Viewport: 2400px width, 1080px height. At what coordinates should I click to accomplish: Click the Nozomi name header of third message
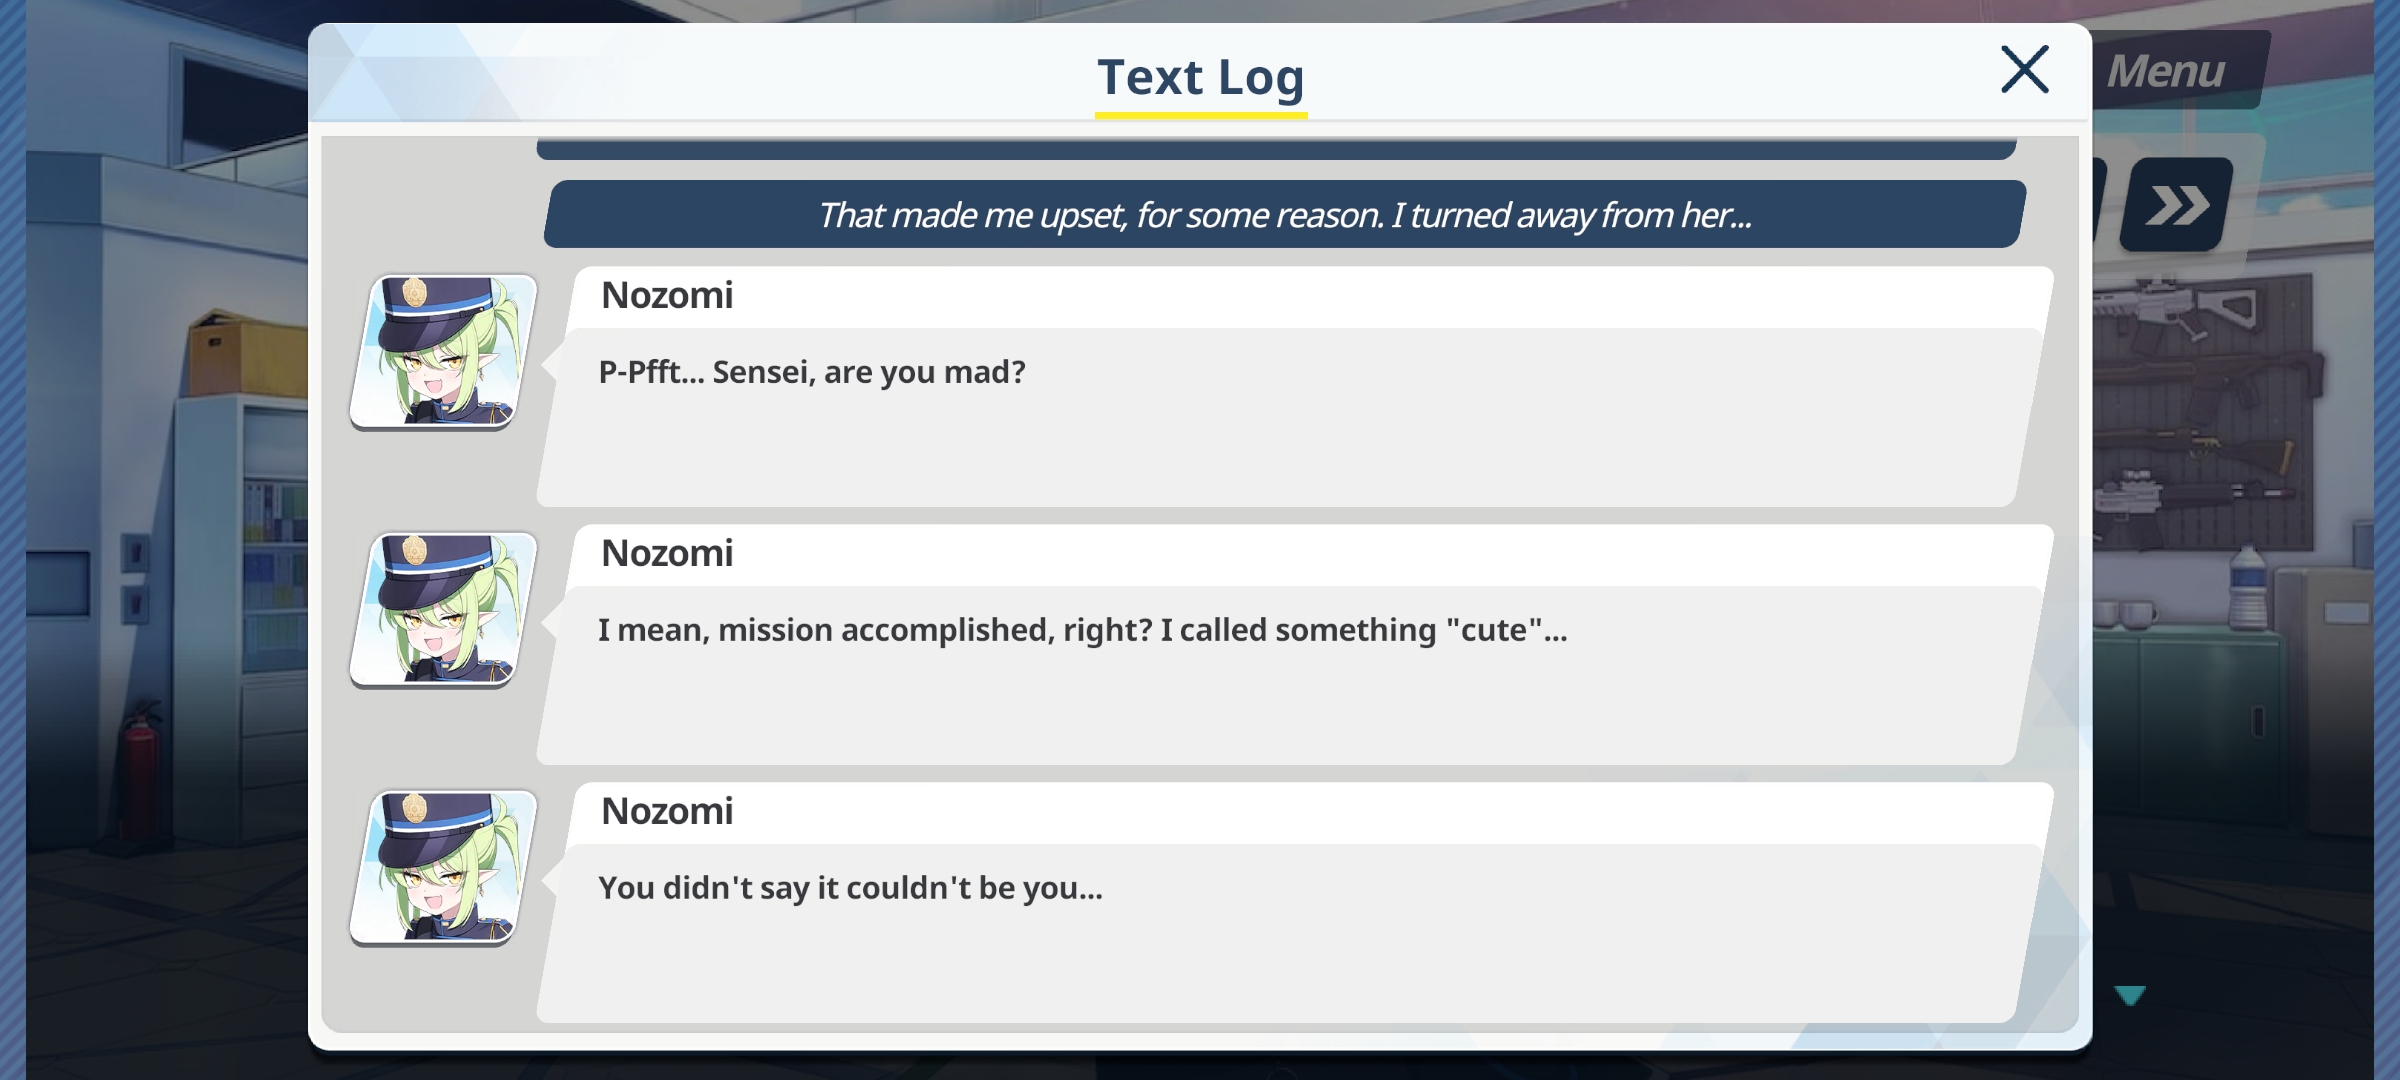coord(667,812)
